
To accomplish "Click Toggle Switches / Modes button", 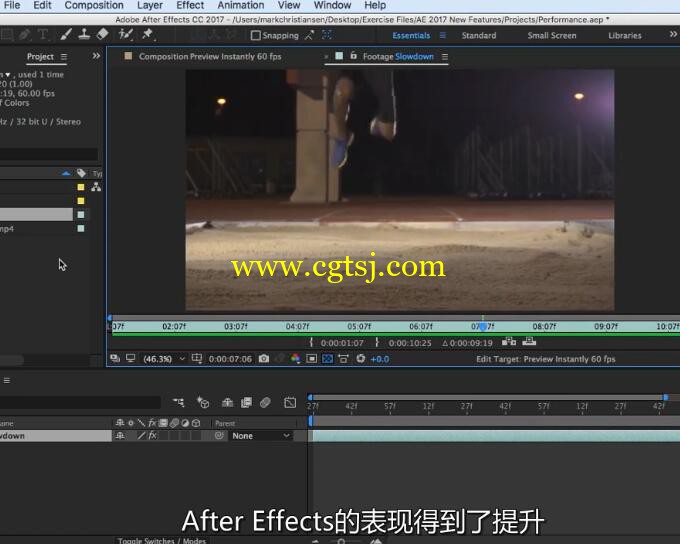I will 162,541.
